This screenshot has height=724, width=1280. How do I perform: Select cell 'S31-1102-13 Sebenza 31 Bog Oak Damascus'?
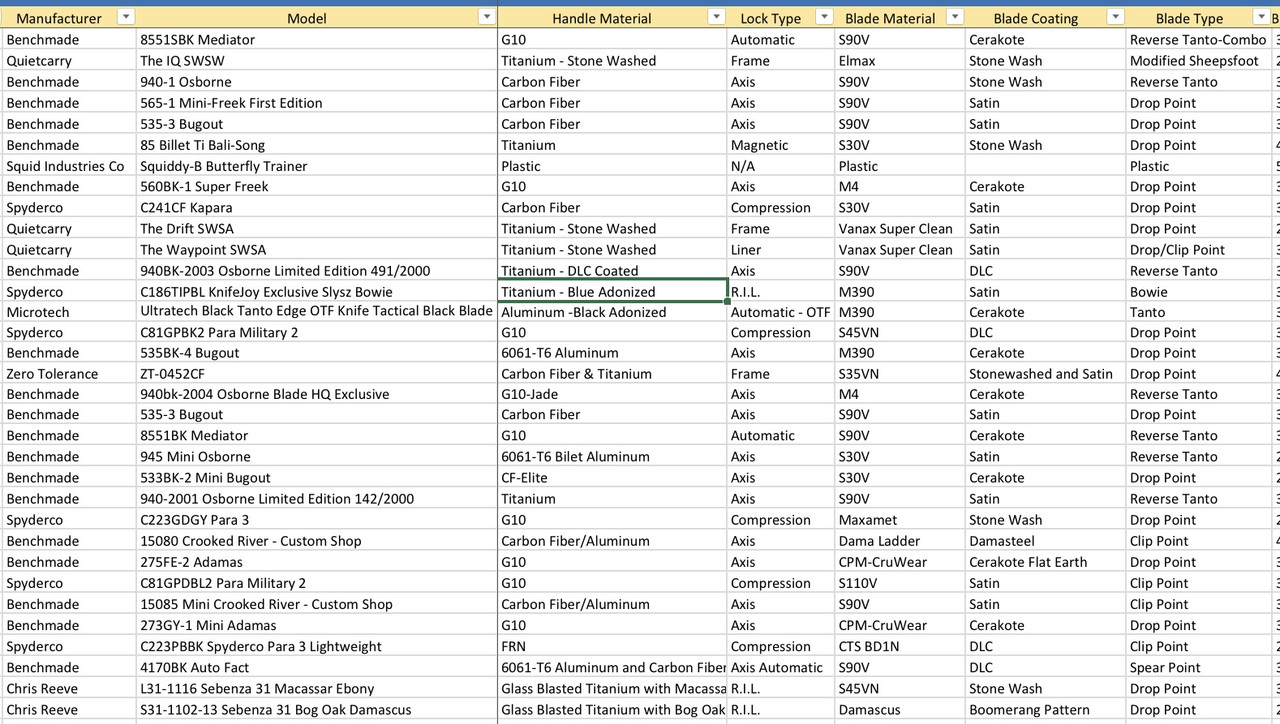pyautogui.click(x=317, y=710)
